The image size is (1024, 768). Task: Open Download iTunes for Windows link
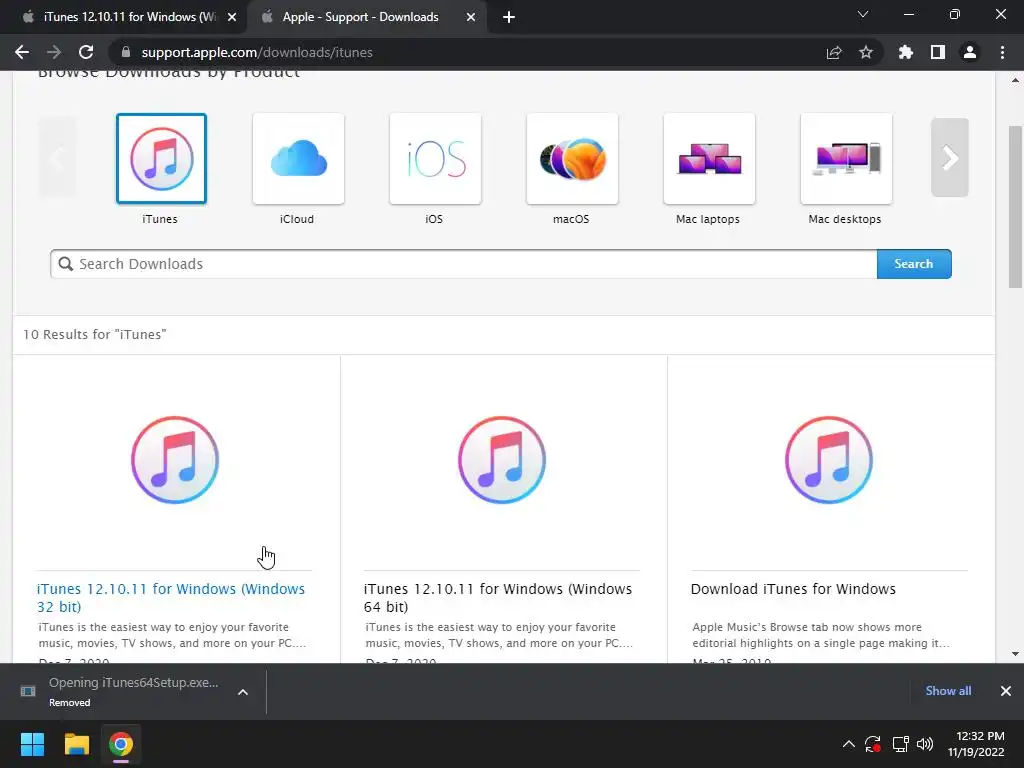[x=793, y=589]
